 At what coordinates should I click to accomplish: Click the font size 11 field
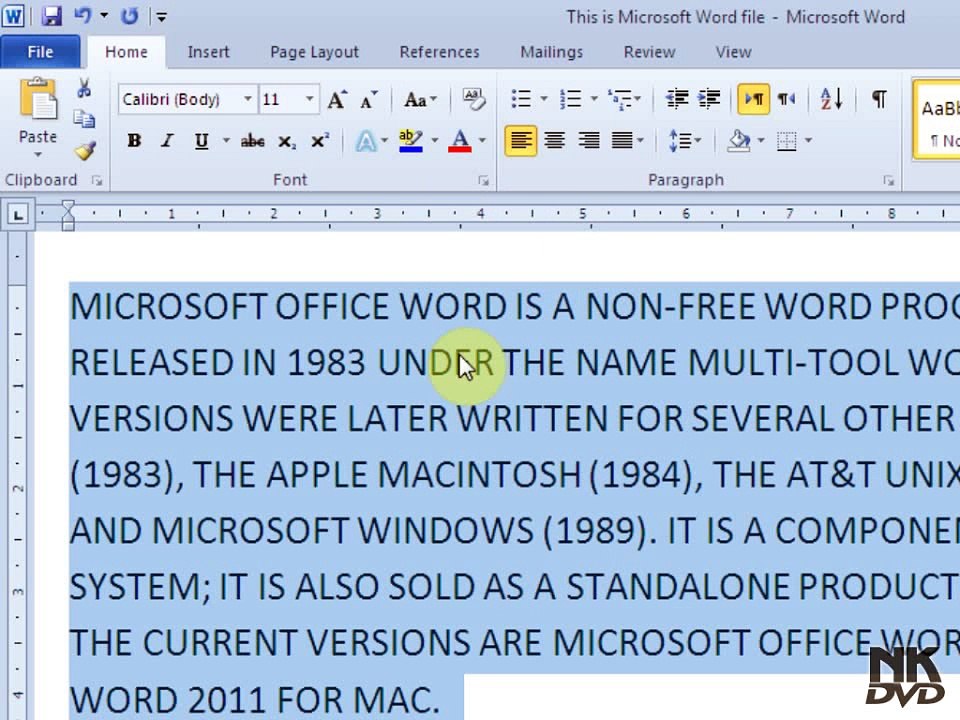[x=281, y=99]
